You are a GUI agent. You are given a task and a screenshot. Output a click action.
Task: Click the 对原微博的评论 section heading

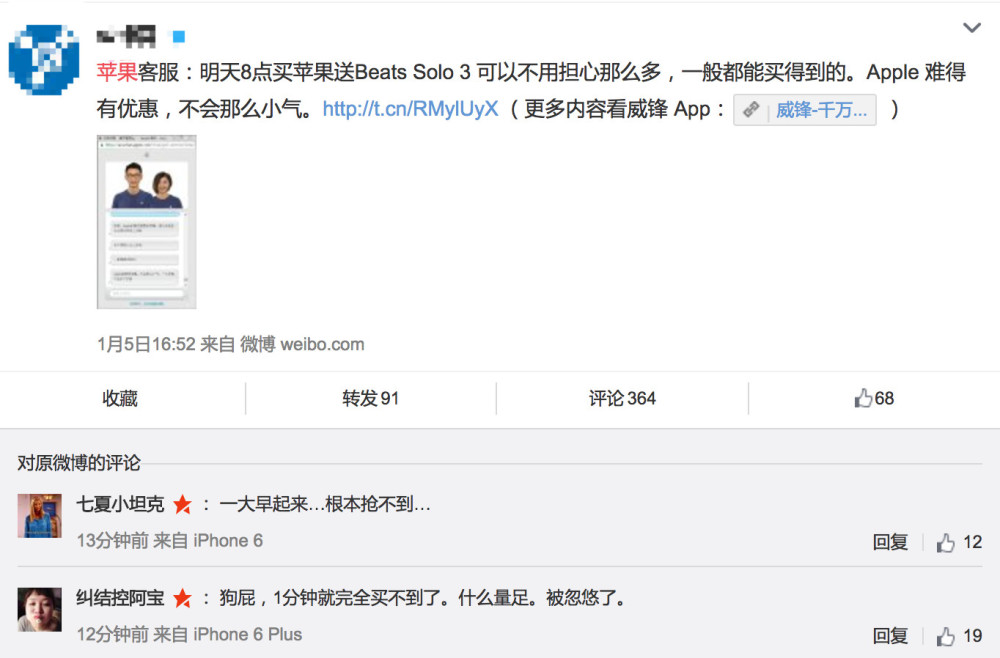[x=79, y=463]
